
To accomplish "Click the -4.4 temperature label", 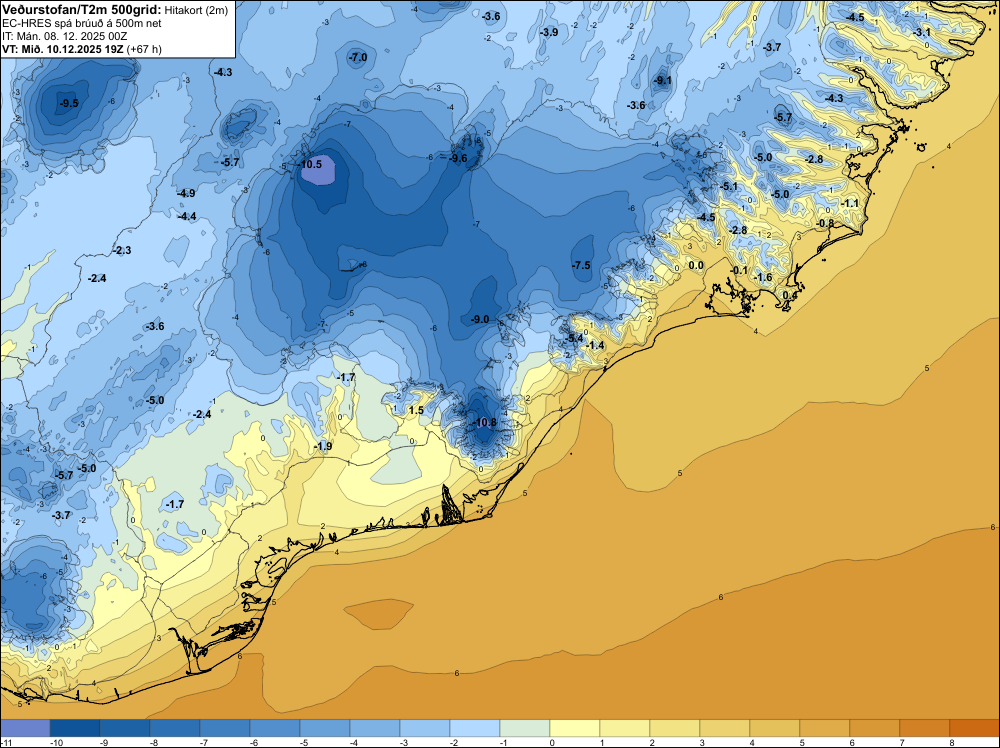I will click(187, 217).
